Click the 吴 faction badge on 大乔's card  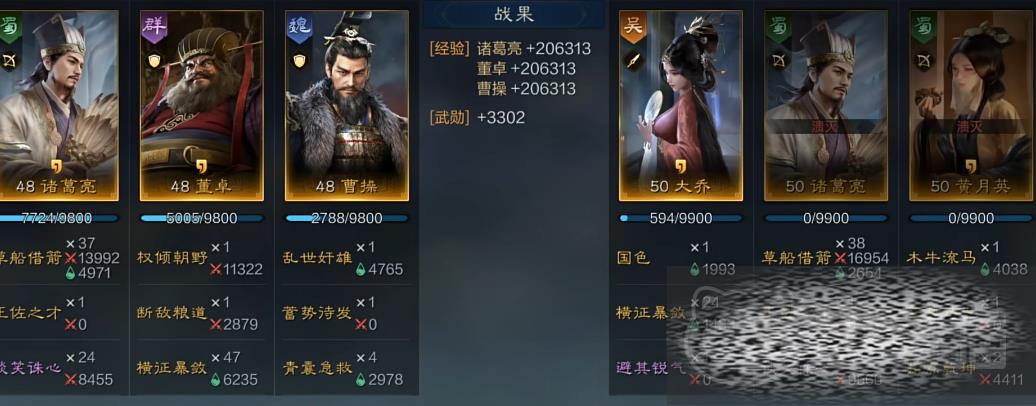[633, 26]
